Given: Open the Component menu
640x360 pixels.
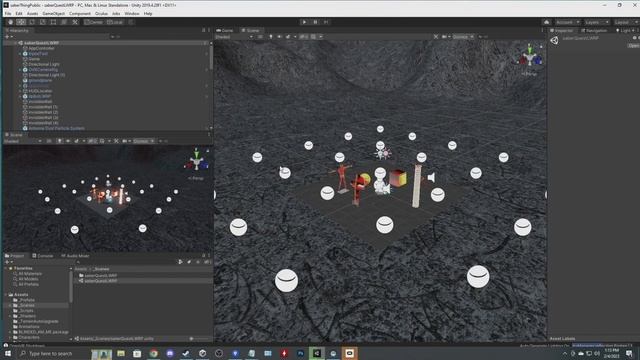Looking at the screenshot, I should pyautogui.click(x=80, y=13).
